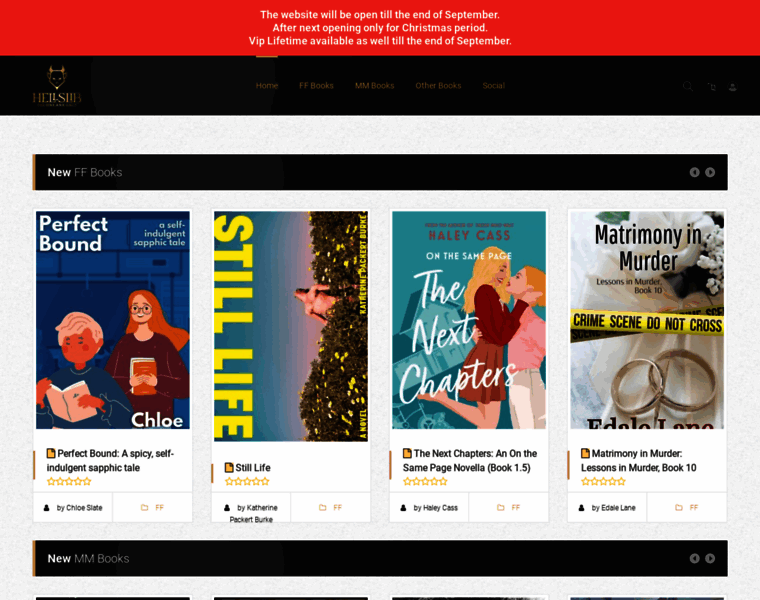760x600 pixels.
Task: Open Perfect Bound book title link
Action: [x=111, y=460]
